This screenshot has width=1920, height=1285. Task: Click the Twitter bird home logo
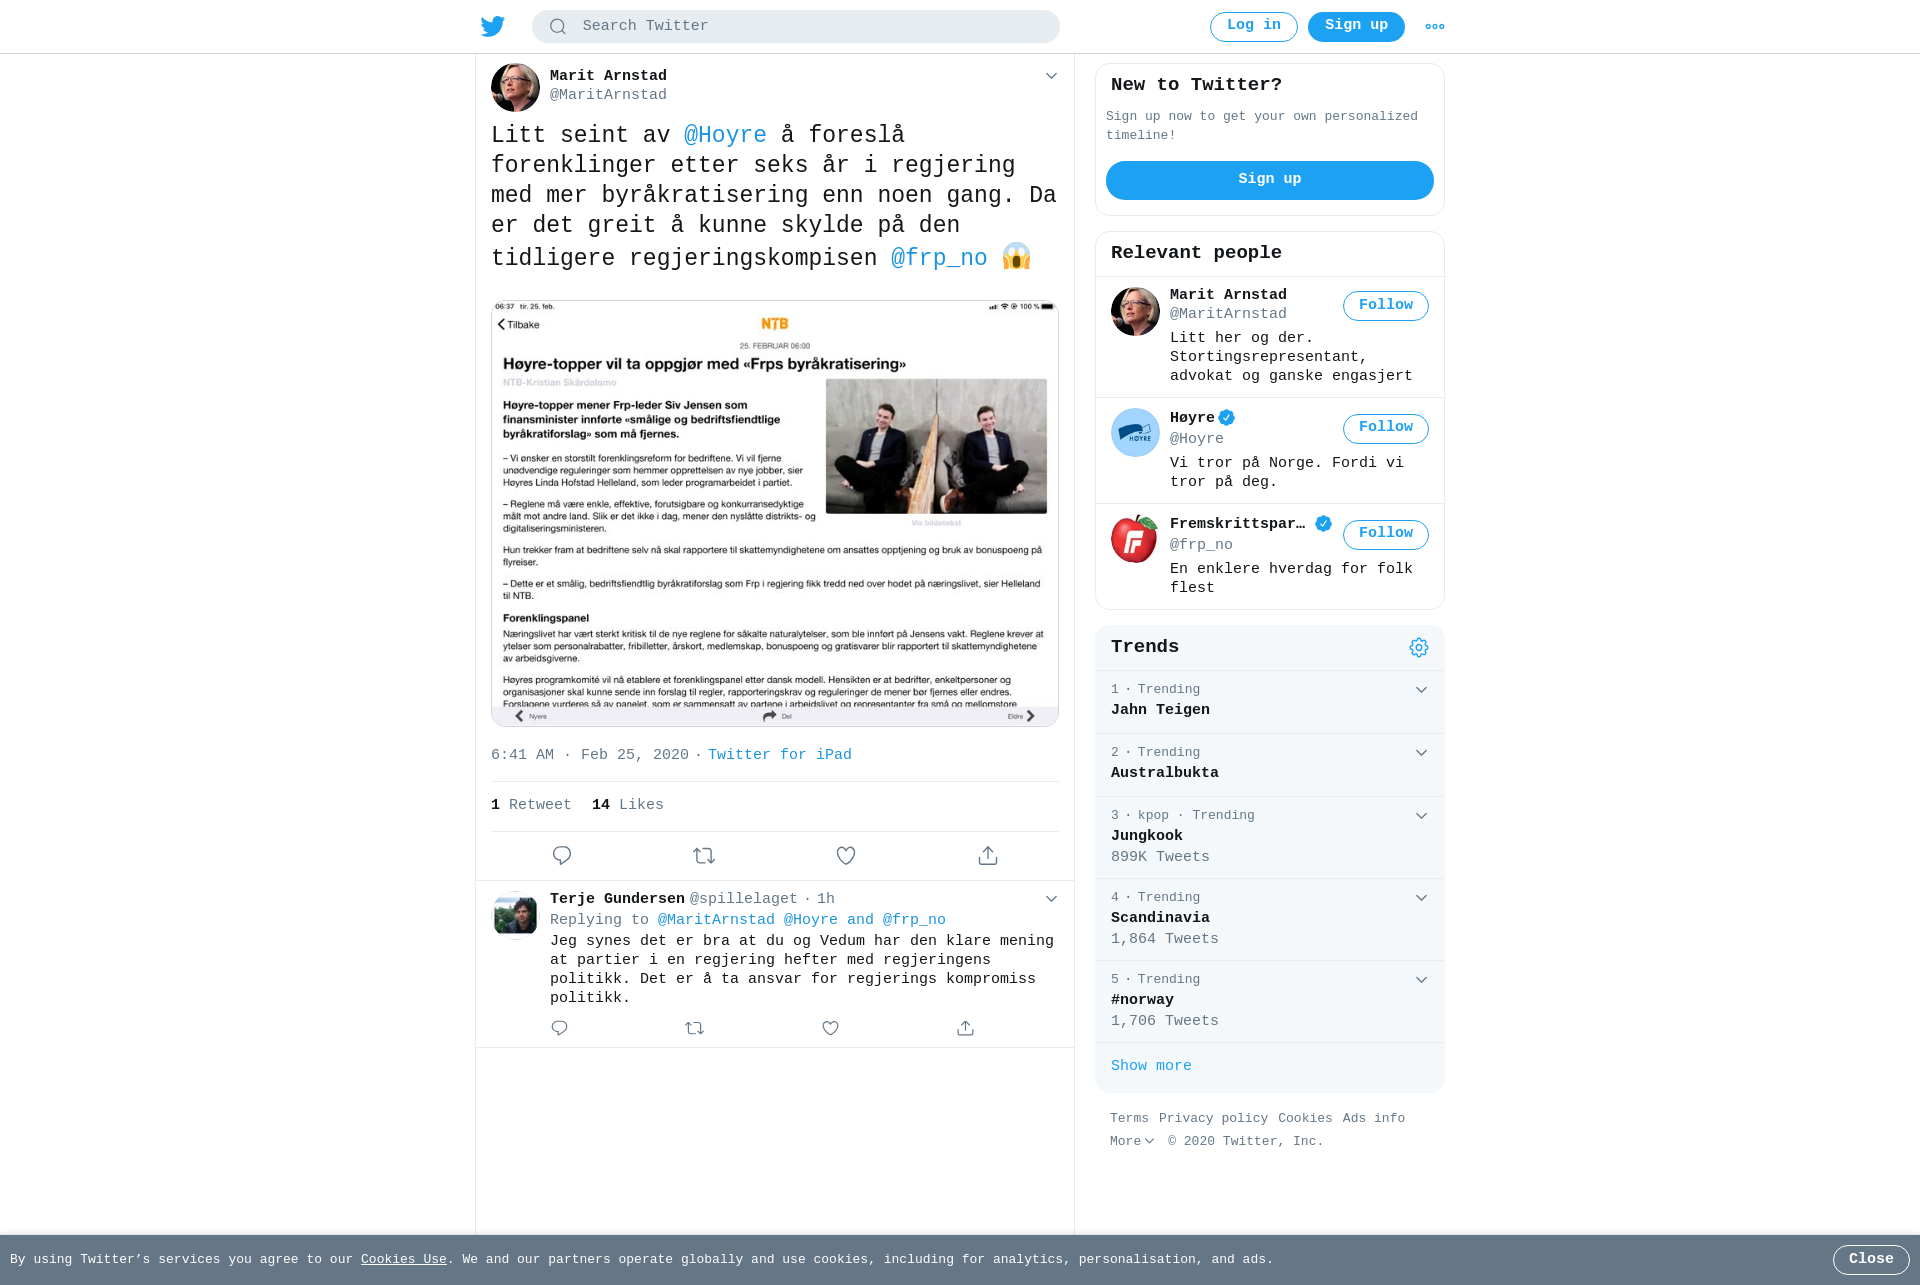click(493, 26)
